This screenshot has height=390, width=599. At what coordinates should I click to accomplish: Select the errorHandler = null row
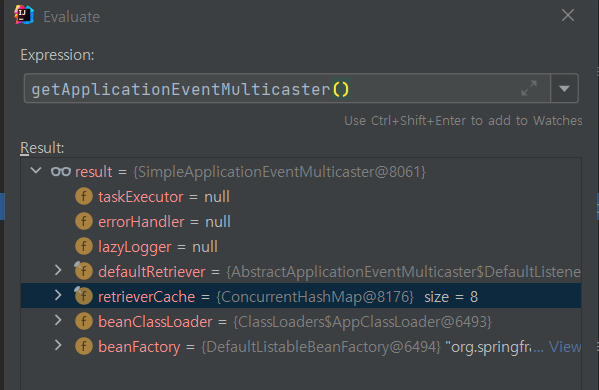301,222
